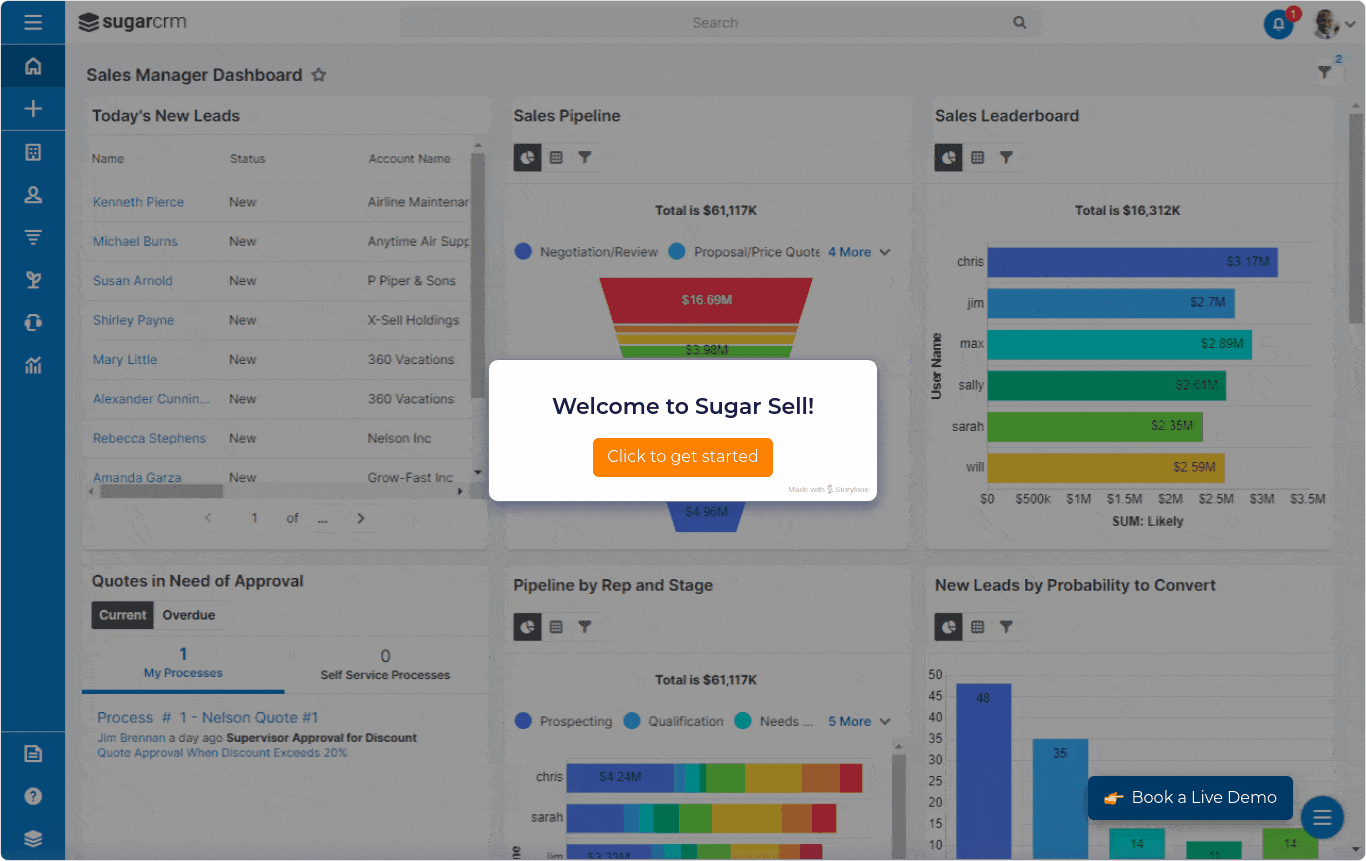Open lead Susan Arnold

tap(132, 281)
